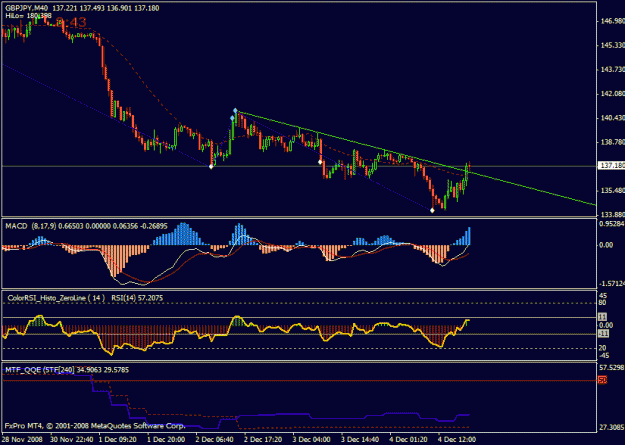Viewport: 625px width, 445px height.
Task: Click the 1 Dec 09:20 time label
Action: pyautogui.click(x=118, y=439)
